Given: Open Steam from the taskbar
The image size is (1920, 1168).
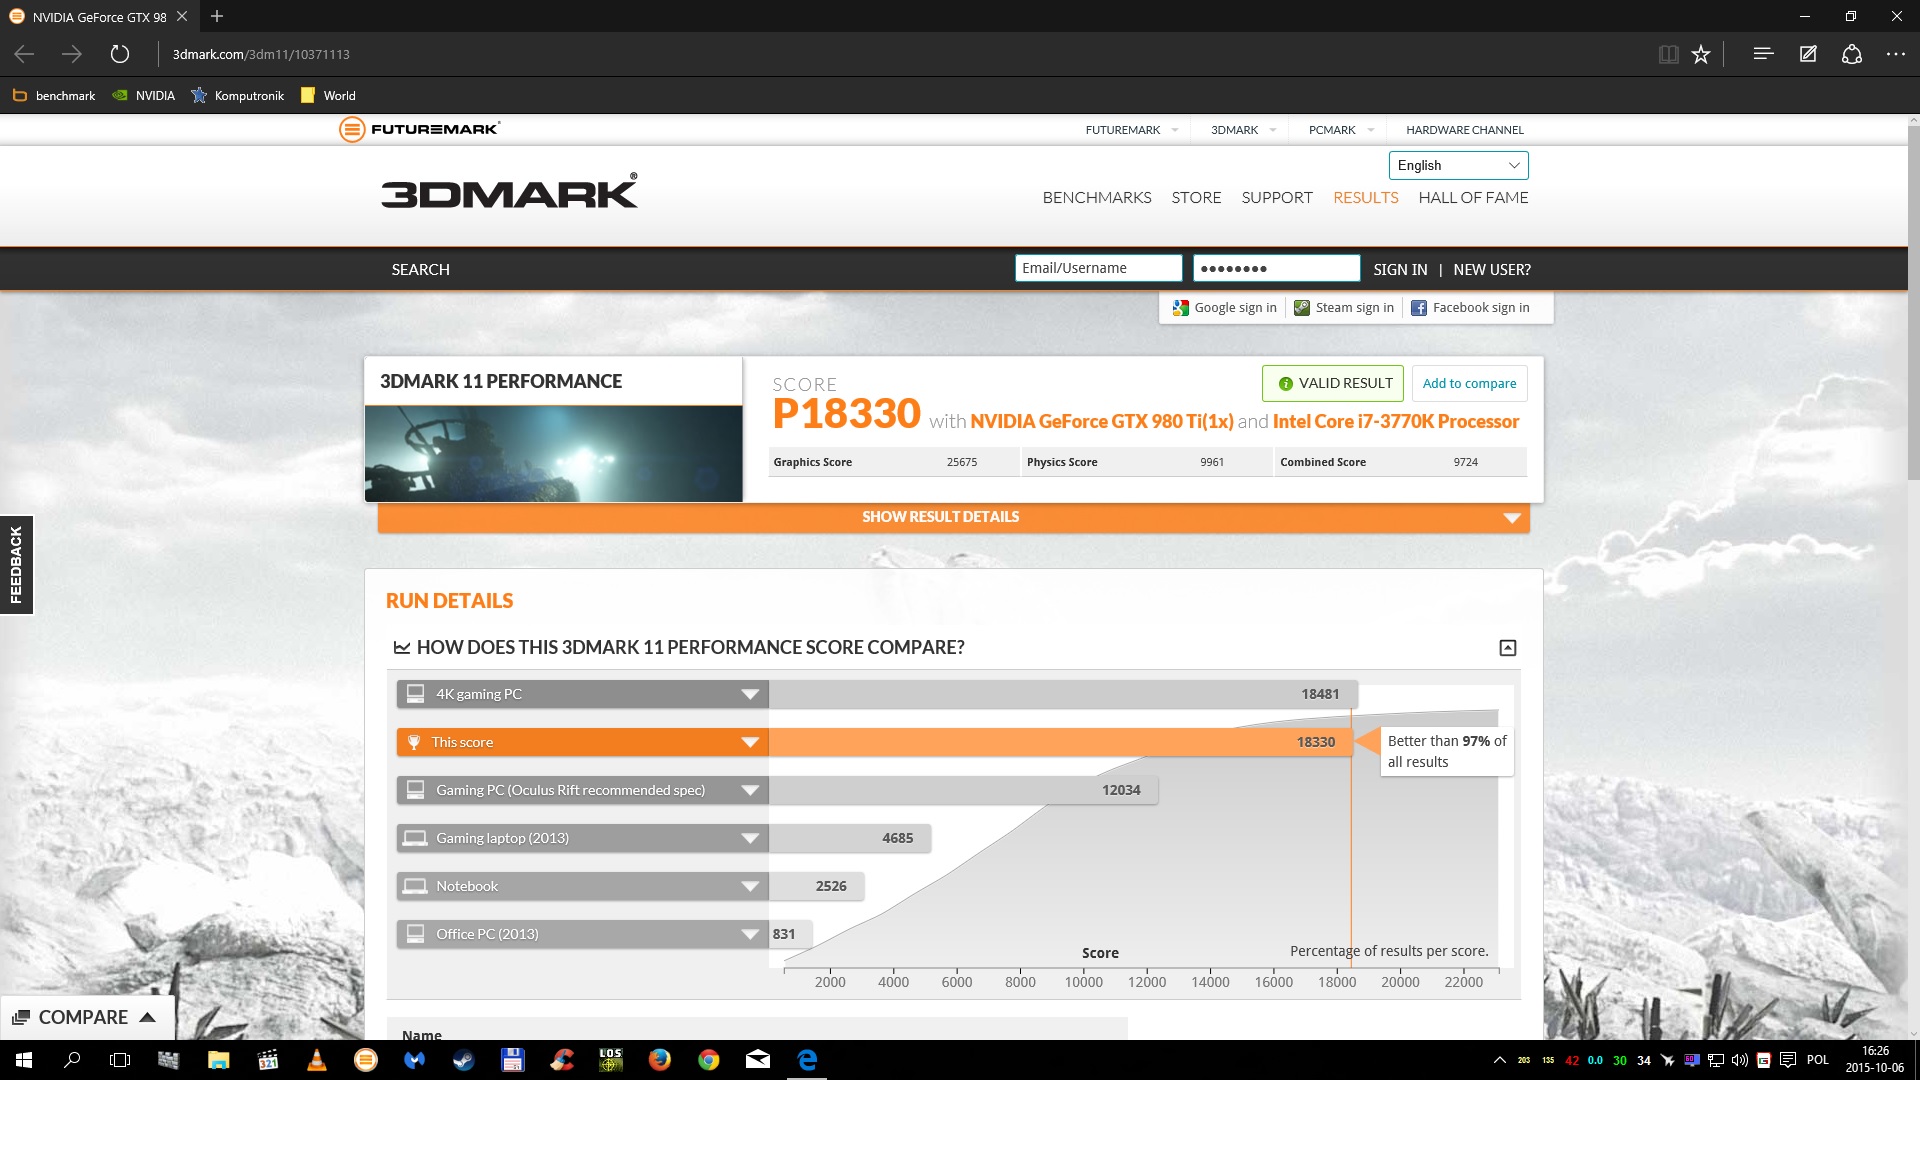Looking at the screenshot, I should click(464, 1060).
